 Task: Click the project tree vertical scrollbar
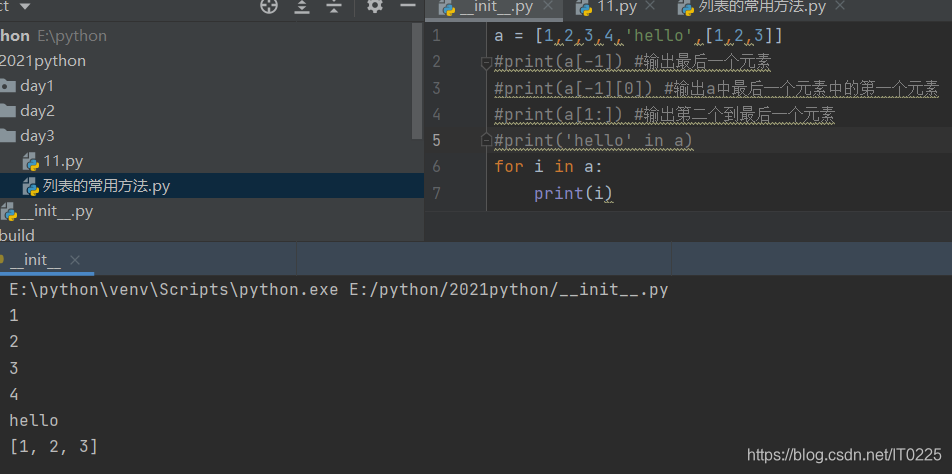tap(417, 81)
